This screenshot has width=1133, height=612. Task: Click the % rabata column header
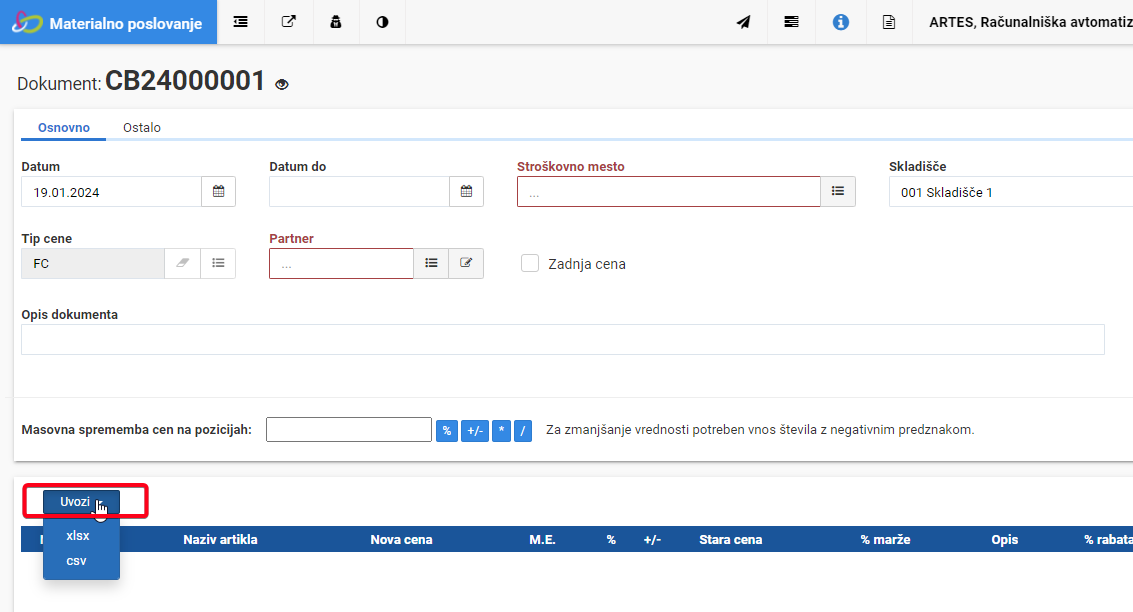(x=1108, y=540)
